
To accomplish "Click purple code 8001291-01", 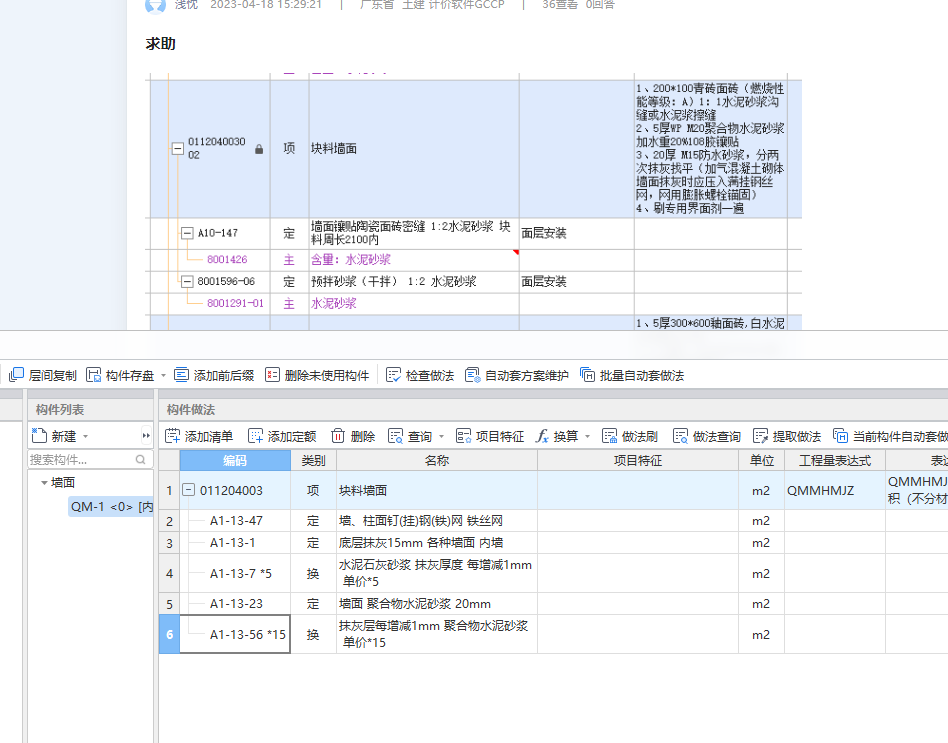I will 235,303.
